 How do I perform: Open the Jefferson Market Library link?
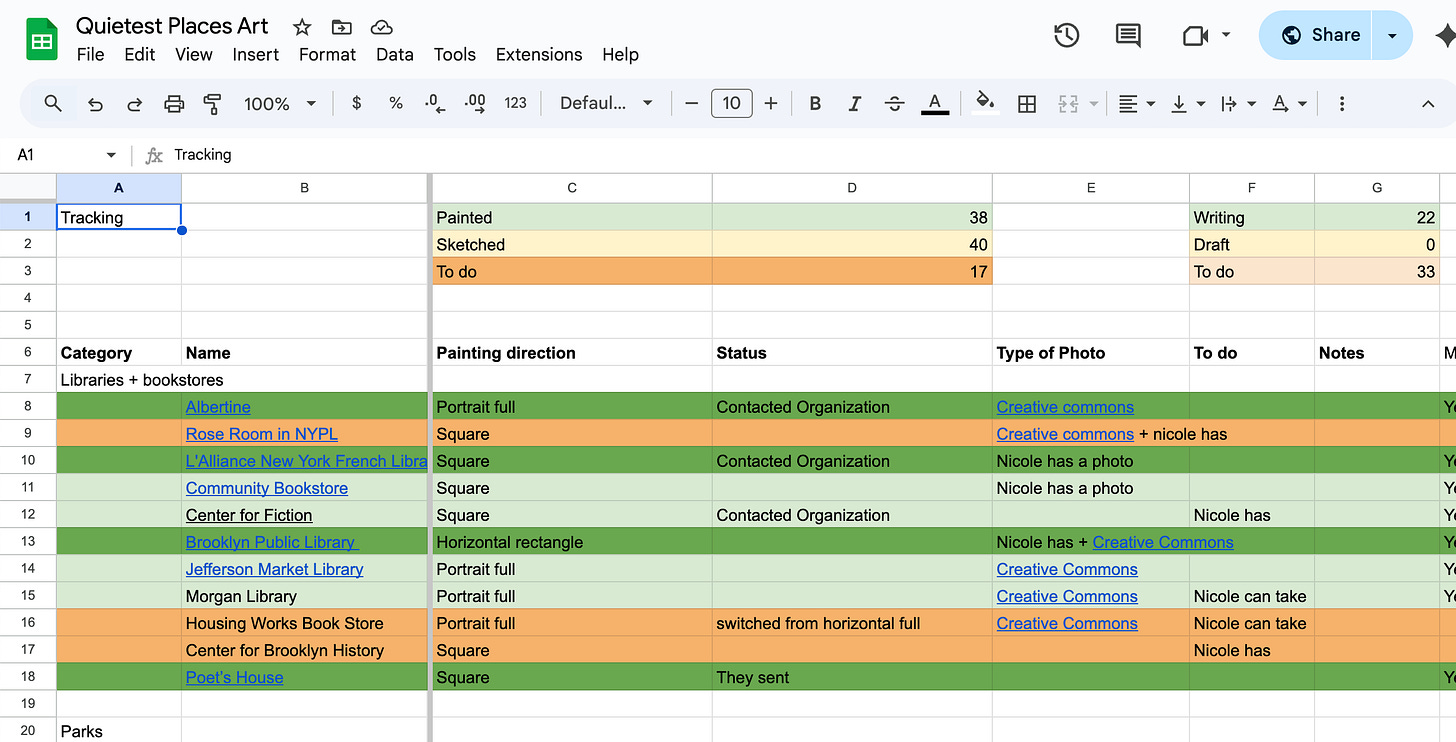[x=275, y=569]
